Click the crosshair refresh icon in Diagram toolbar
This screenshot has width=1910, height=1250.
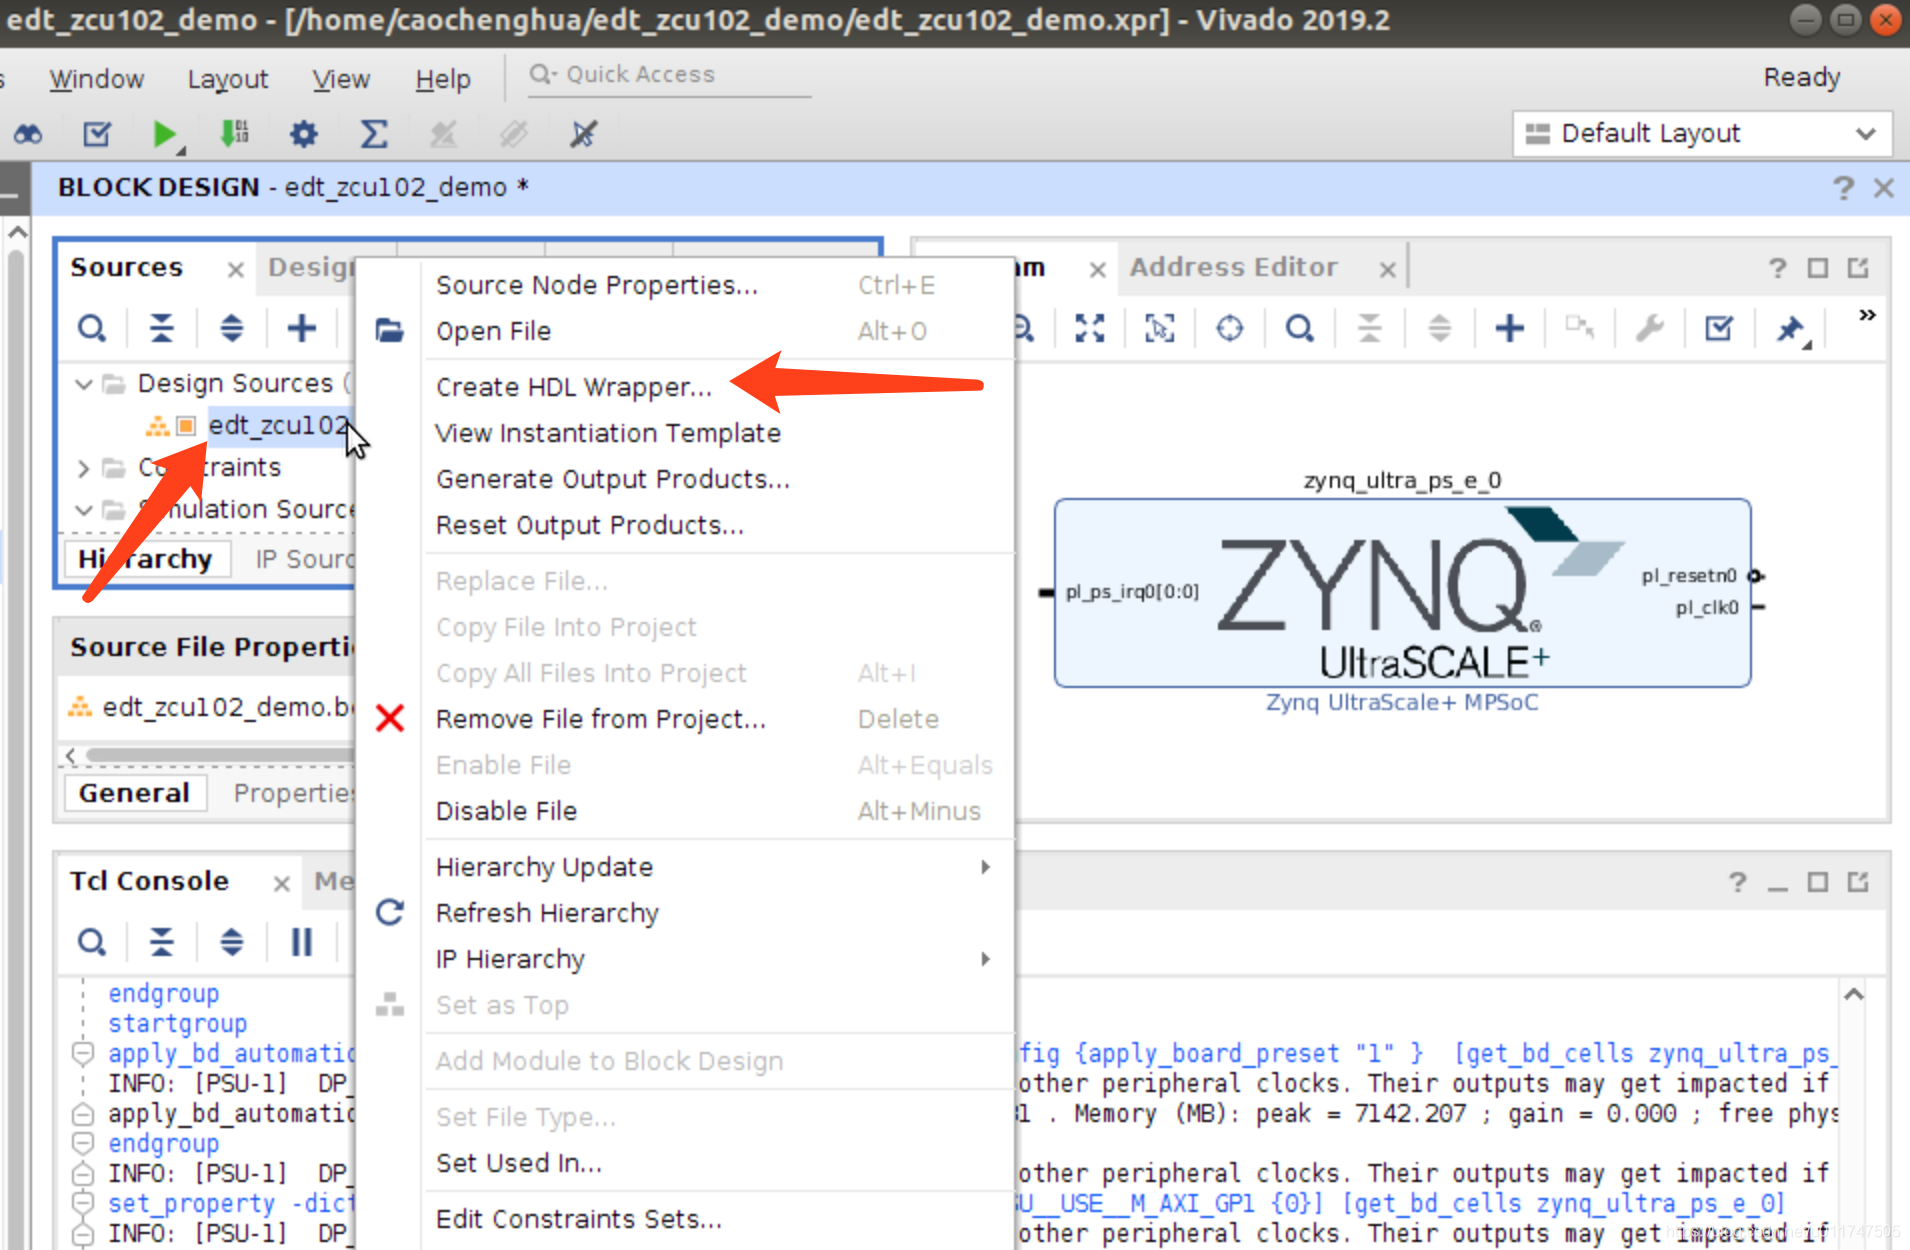[1230, 328]
